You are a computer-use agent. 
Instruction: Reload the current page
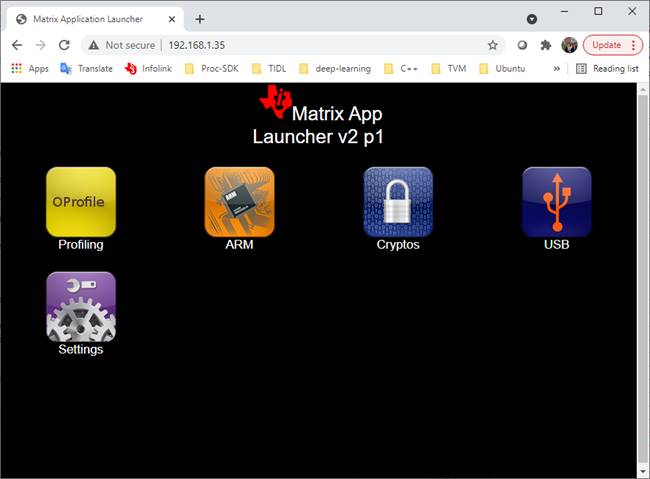tap(64, 45)
